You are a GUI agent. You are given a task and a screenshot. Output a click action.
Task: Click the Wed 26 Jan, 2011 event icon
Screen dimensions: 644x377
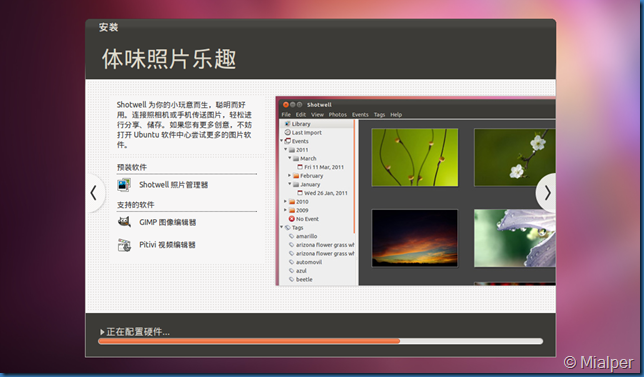point(300,193)
